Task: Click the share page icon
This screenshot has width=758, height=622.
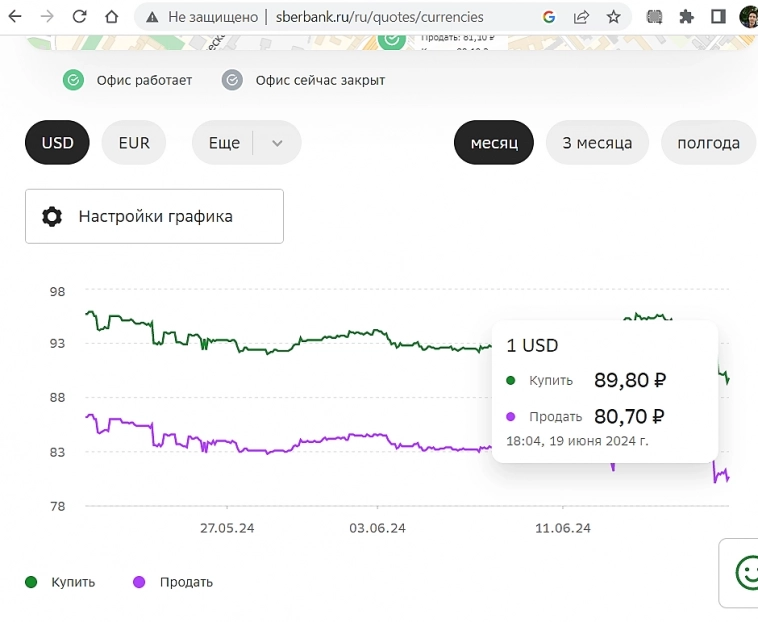Action: pyautogui.click(x=581, y=17)
